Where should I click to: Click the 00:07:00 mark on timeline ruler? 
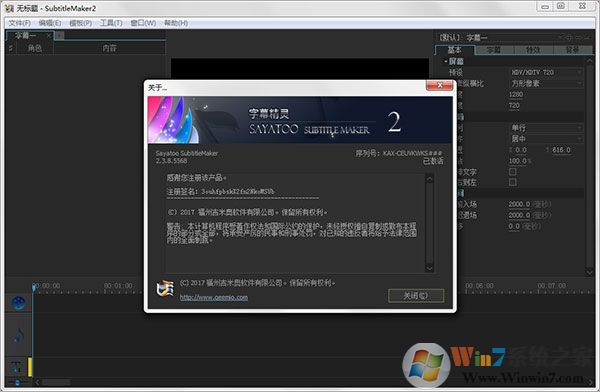tap(551, 286)
